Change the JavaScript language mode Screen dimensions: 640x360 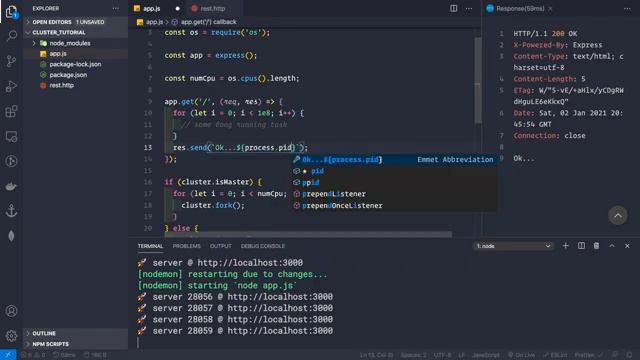coord(486,355)
